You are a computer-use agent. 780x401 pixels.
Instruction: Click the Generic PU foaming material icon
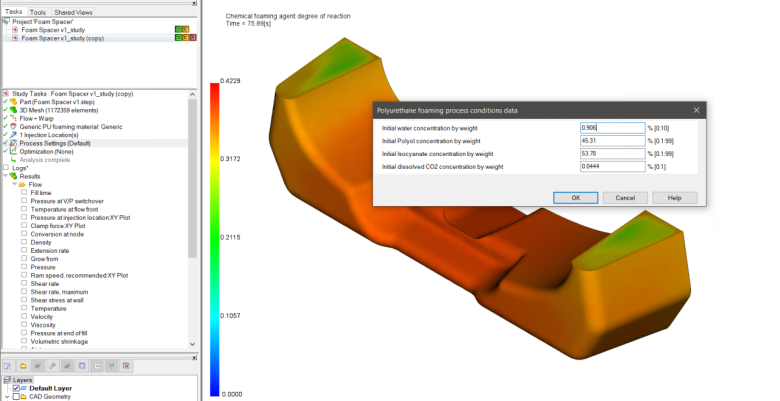[x=15, y=127]
